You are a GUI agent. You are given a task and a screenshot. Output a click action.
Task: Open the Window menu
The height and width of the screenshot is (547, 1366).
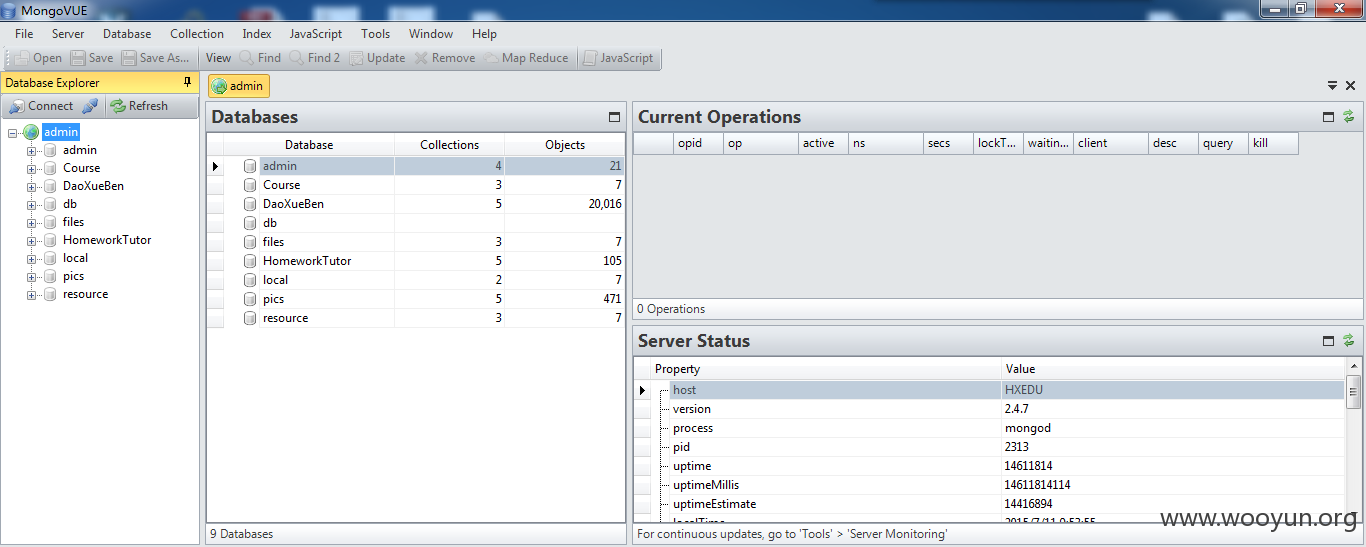click(431, 34)
